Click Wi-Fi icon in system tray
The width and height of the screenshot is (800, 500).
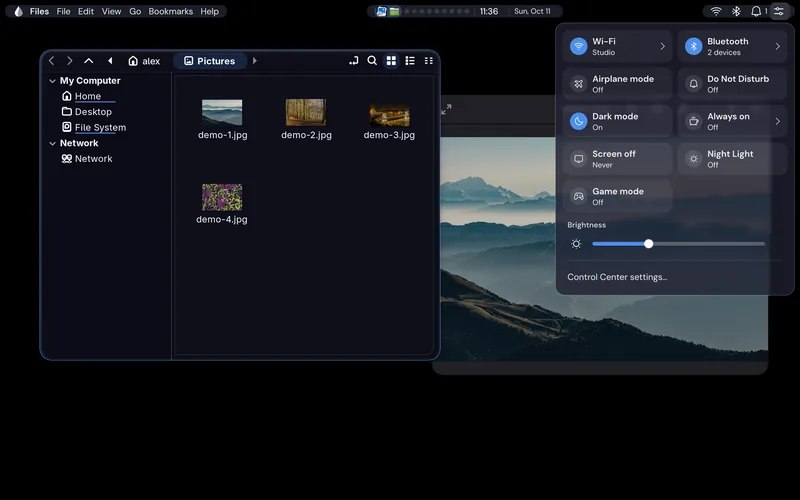pos(716,11)
